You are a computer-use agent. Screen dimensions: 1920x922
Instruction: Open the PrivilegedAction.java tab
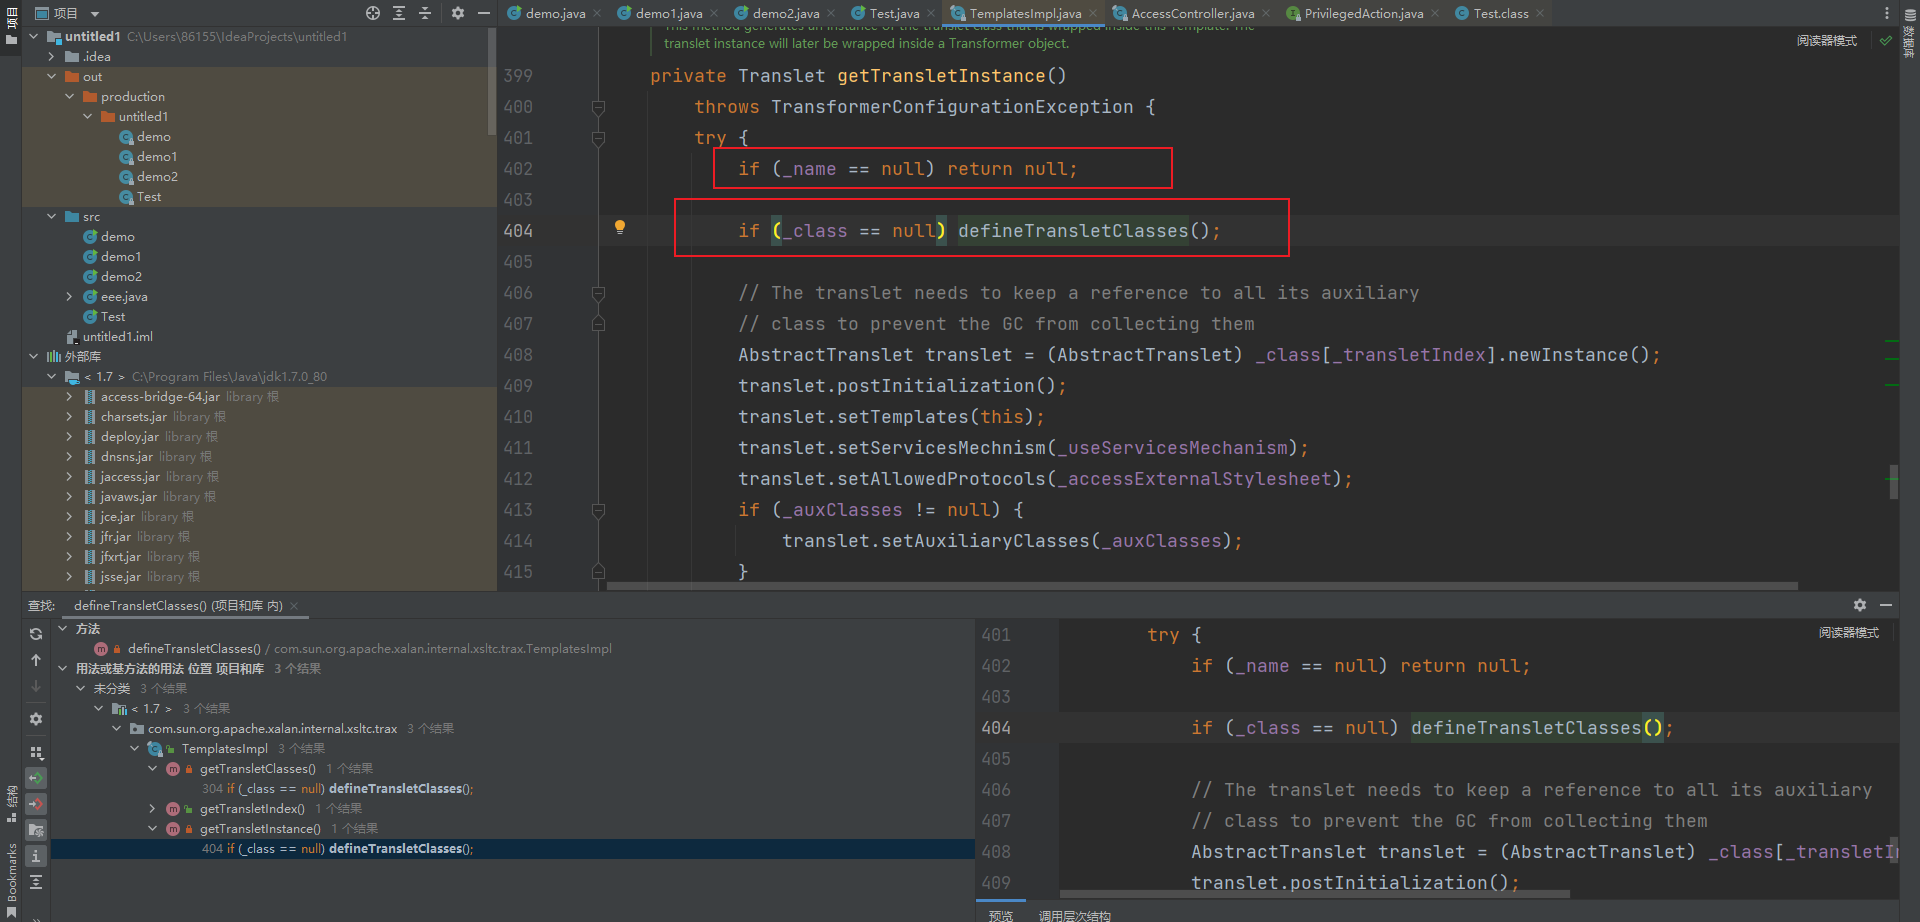point(1363,13)
